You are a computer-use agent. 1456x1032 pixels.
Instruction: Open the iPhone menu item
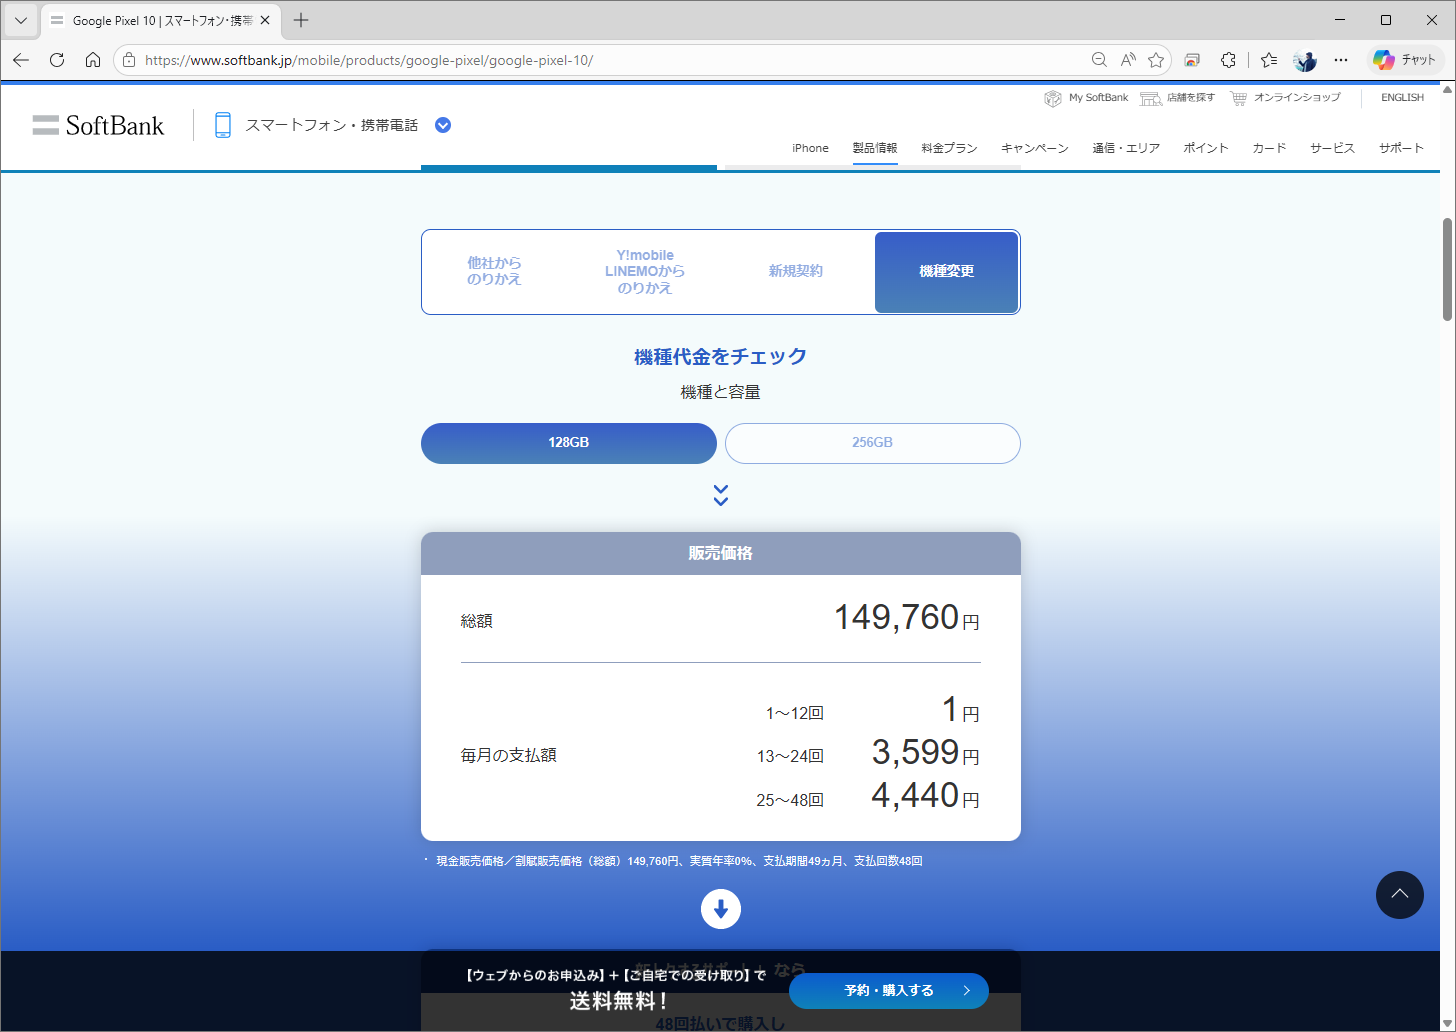[810, 148]
